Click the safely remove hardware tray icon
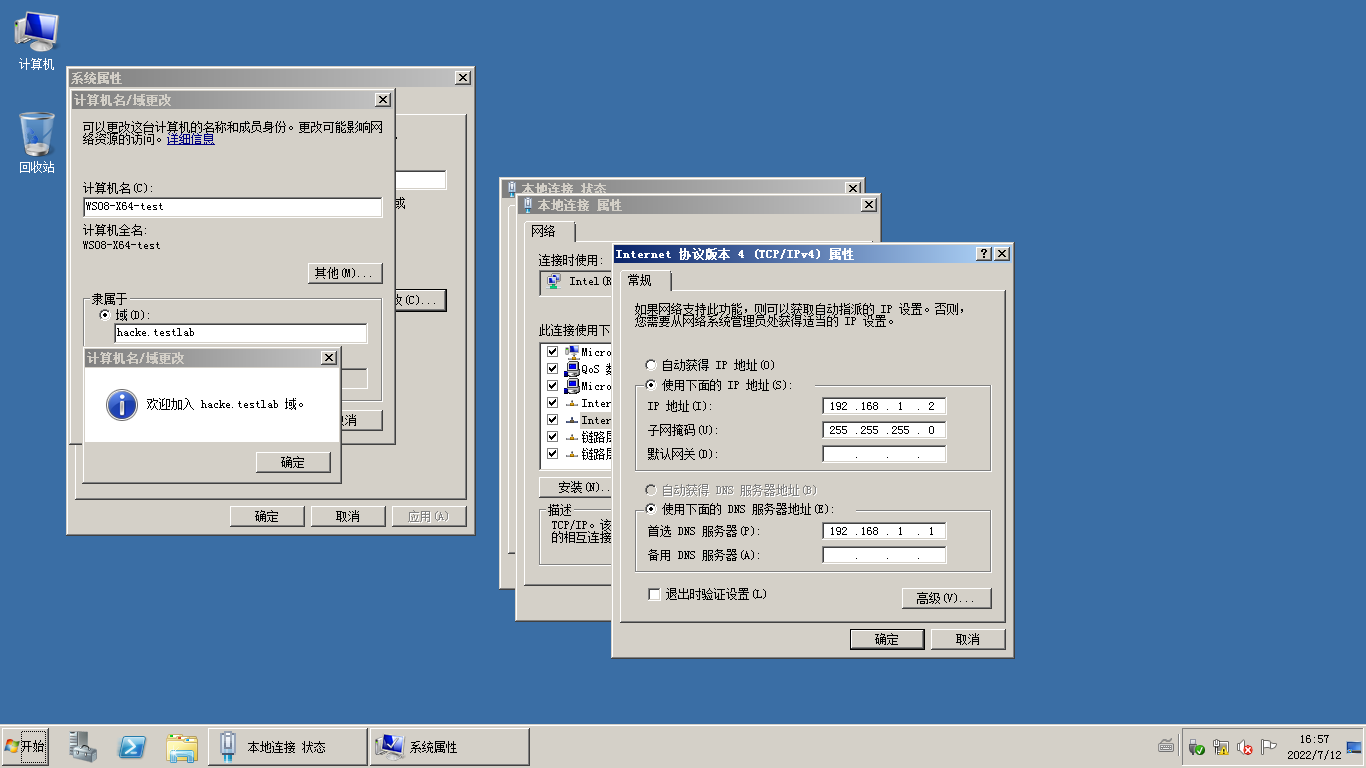The width and height of the screenshot is (1366, 768). pos(1196,746)
